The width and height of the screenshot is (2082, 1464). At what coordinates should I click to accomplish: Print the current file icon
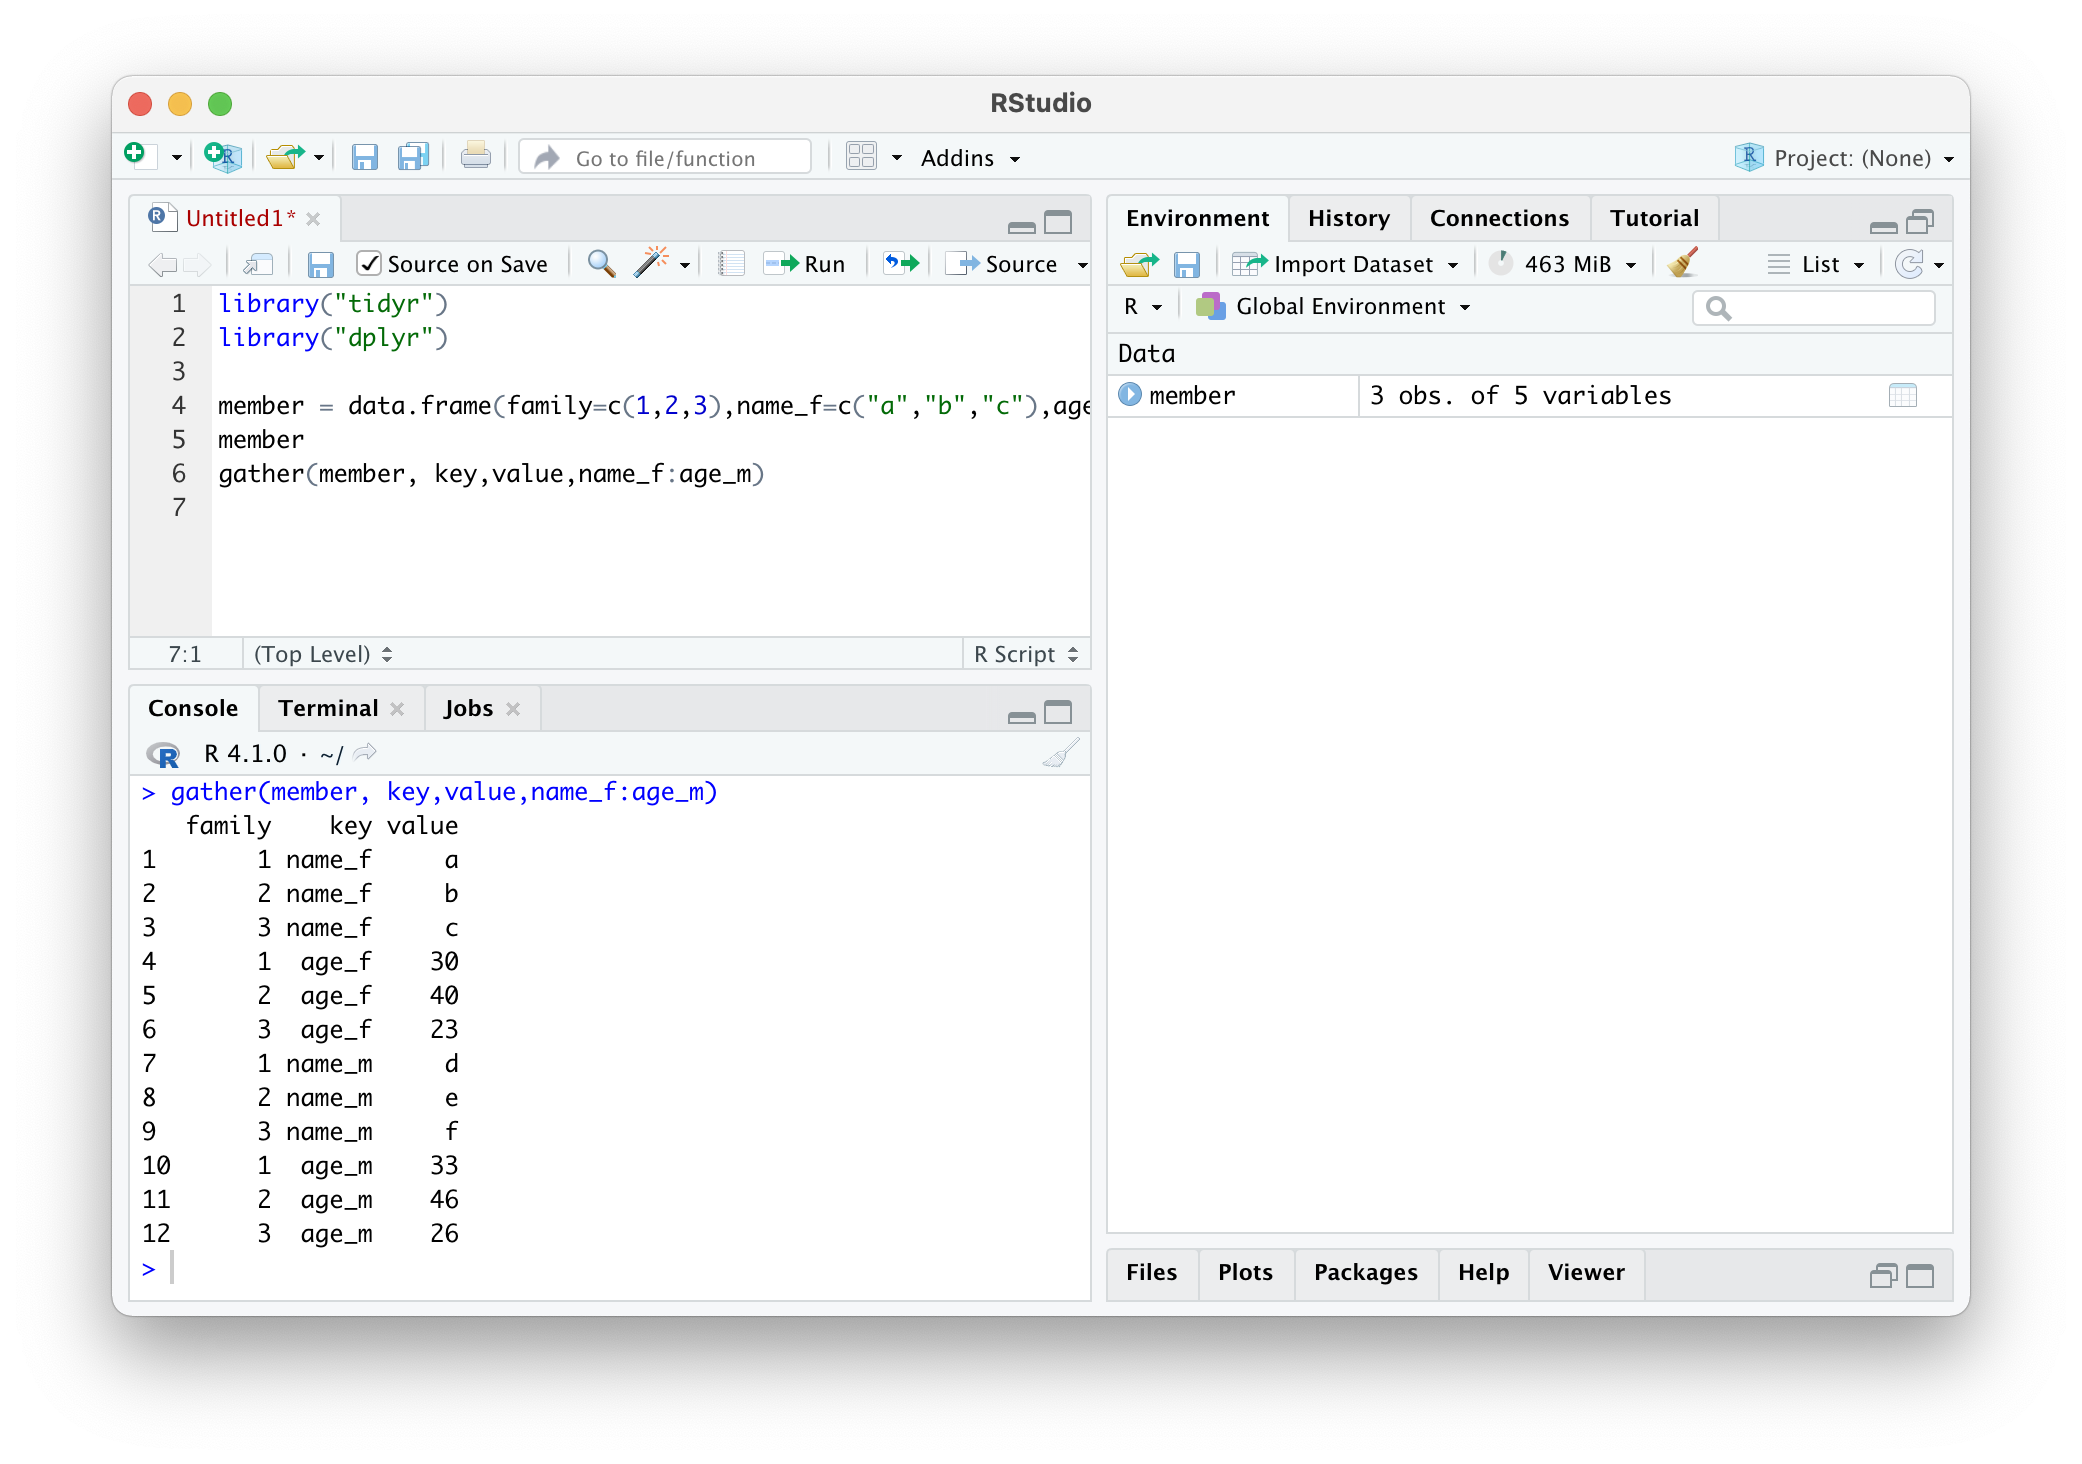[x=475, y=157]
